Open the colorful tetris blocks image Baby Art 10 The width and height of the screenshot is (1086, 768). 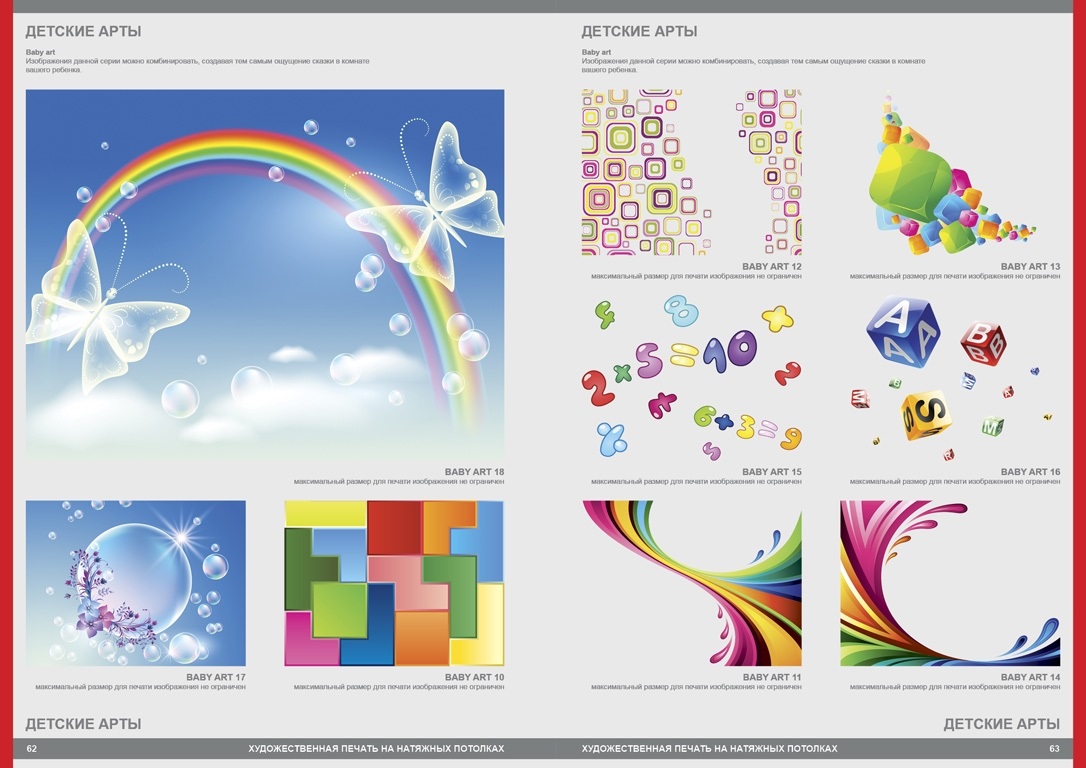pyautogui.click(x=394, y=583)
